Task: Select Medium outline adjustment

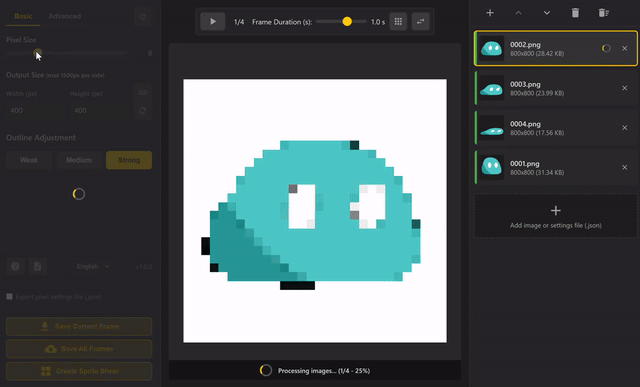Action: (x=79, y=160)
